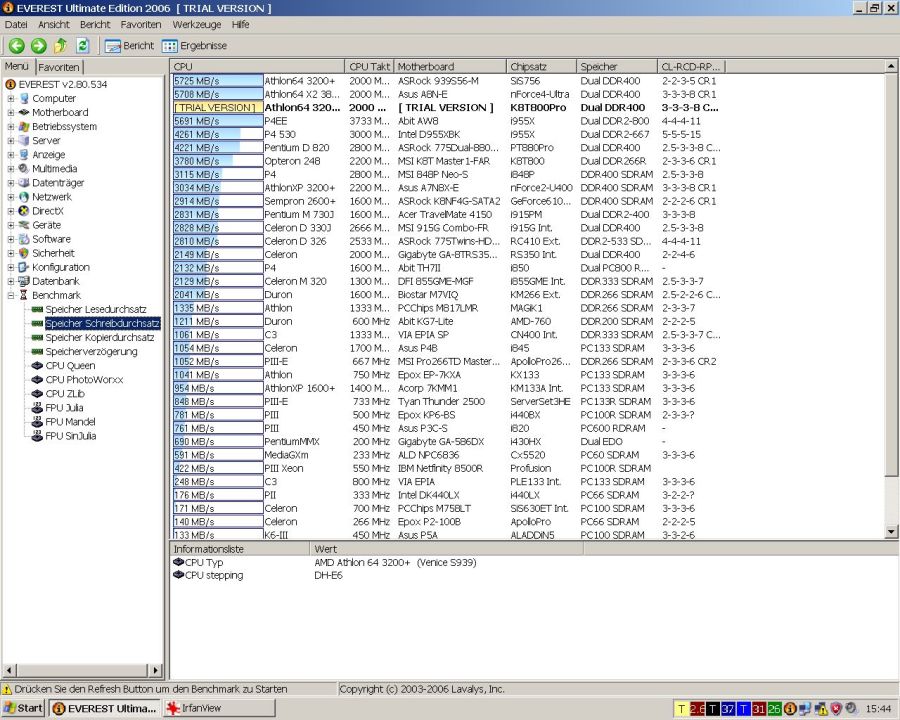Select the Konfiguration tree icon
This screenshot has height=720, width=900.
pyautogui.click(x=24, y=267)
